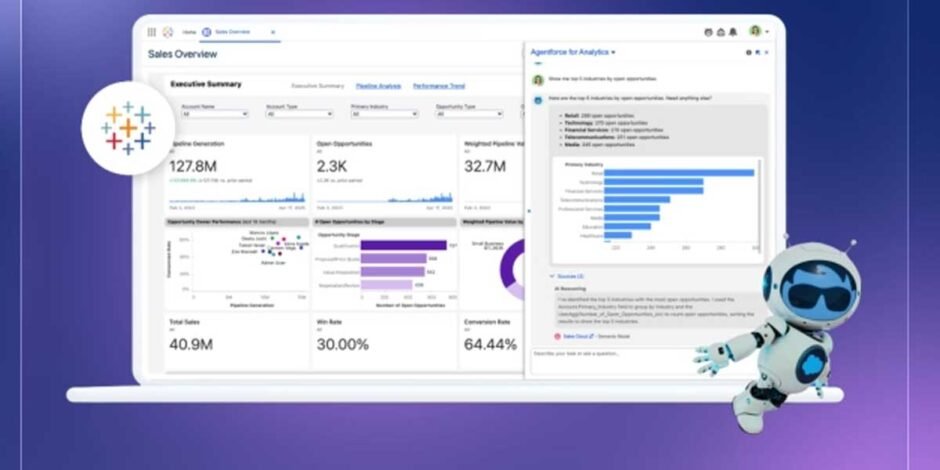Click the chat chart vertical scrollbar
The height and width of the screenshot is (470, 940).
coord(761,205)
